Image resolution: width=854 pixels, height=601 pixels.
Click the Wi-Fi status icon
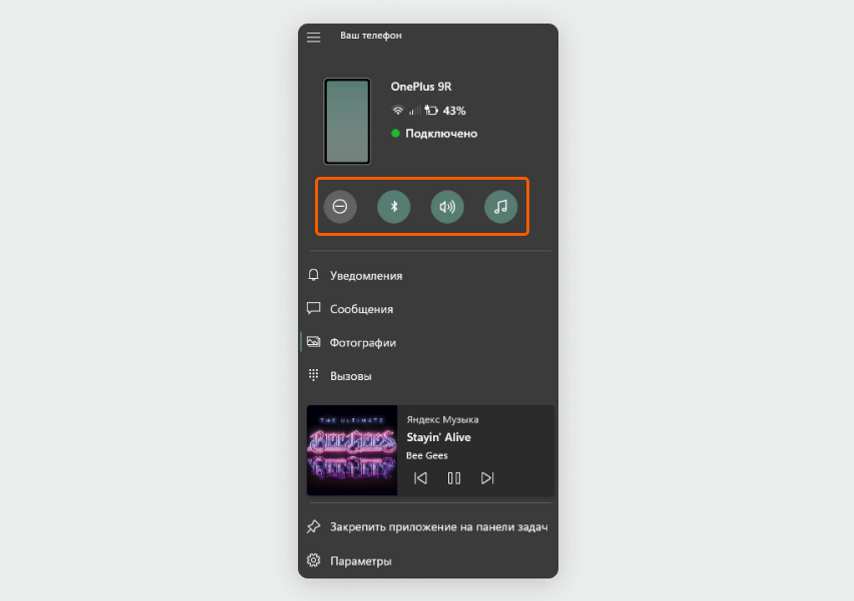(x=398, y=111)
